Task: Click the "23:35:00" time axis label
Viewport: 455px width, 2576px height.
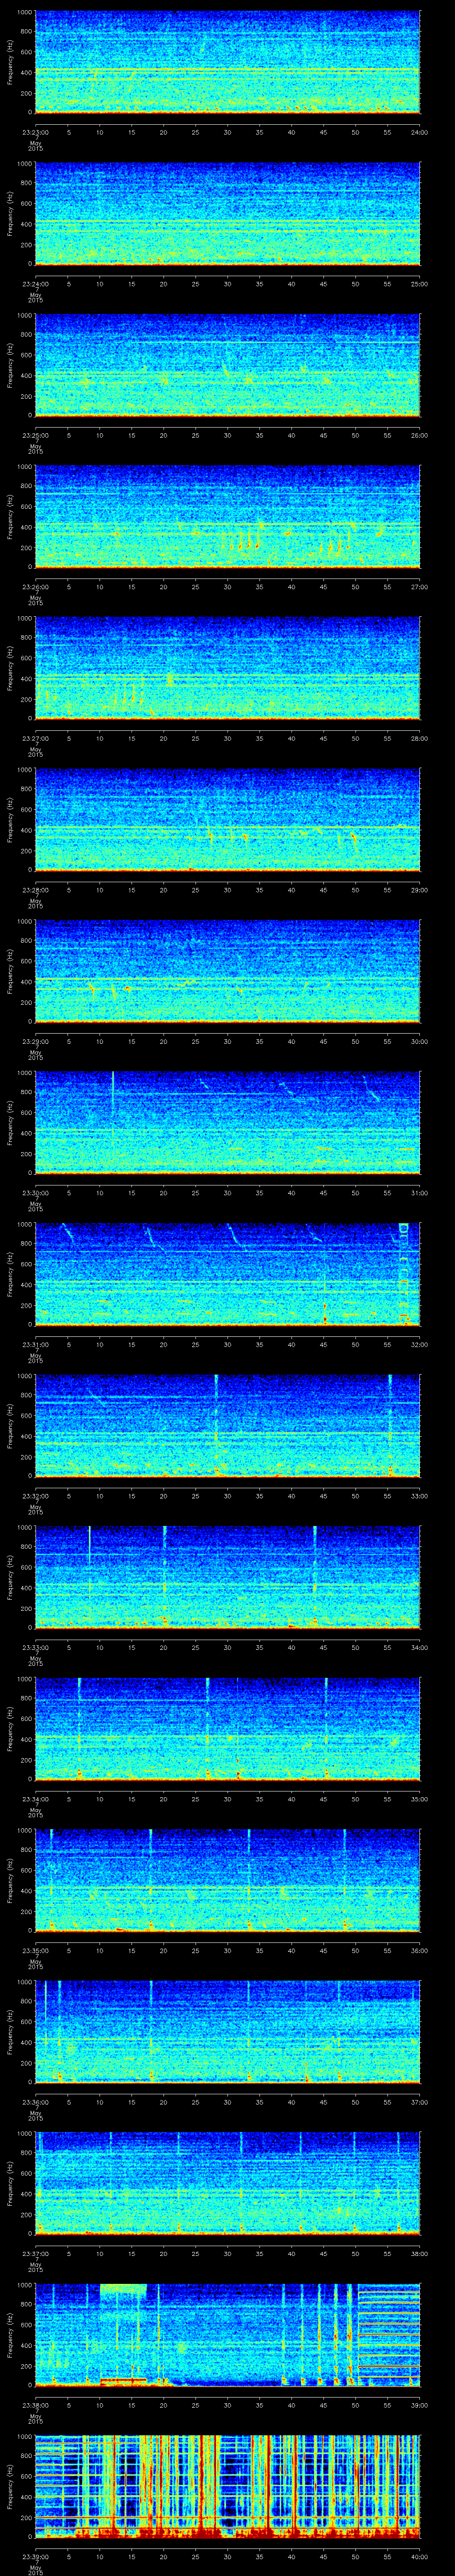Action: coord(35,1950)
